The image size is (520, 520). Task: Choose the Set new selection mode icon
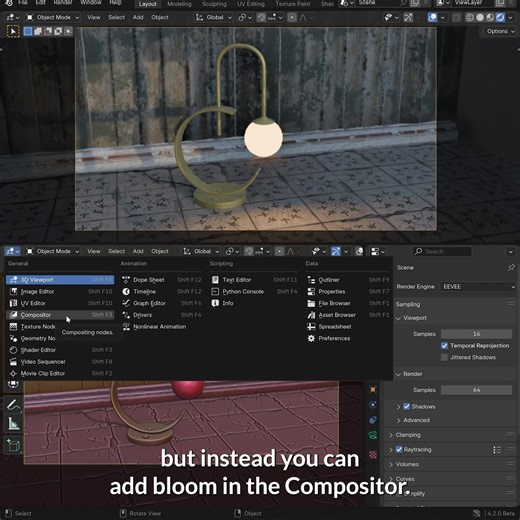(x=28, y=31)
